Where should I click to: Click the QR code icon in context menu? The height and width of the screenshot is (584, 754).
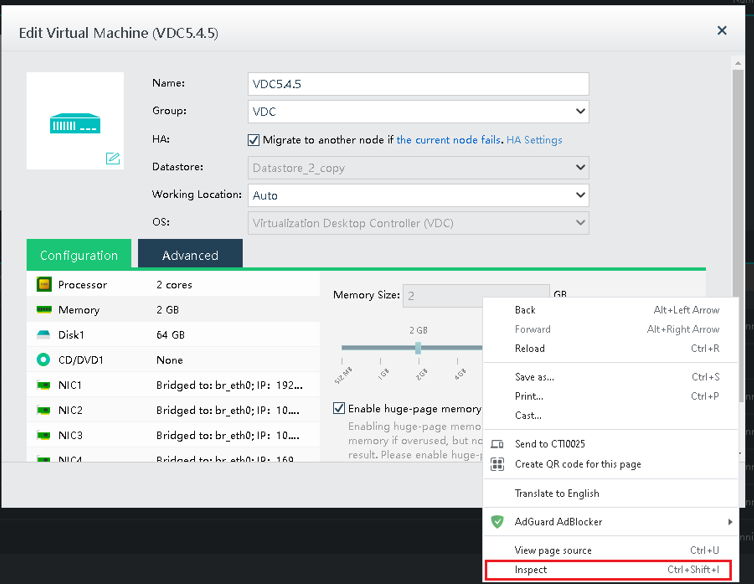click(497, 464)
